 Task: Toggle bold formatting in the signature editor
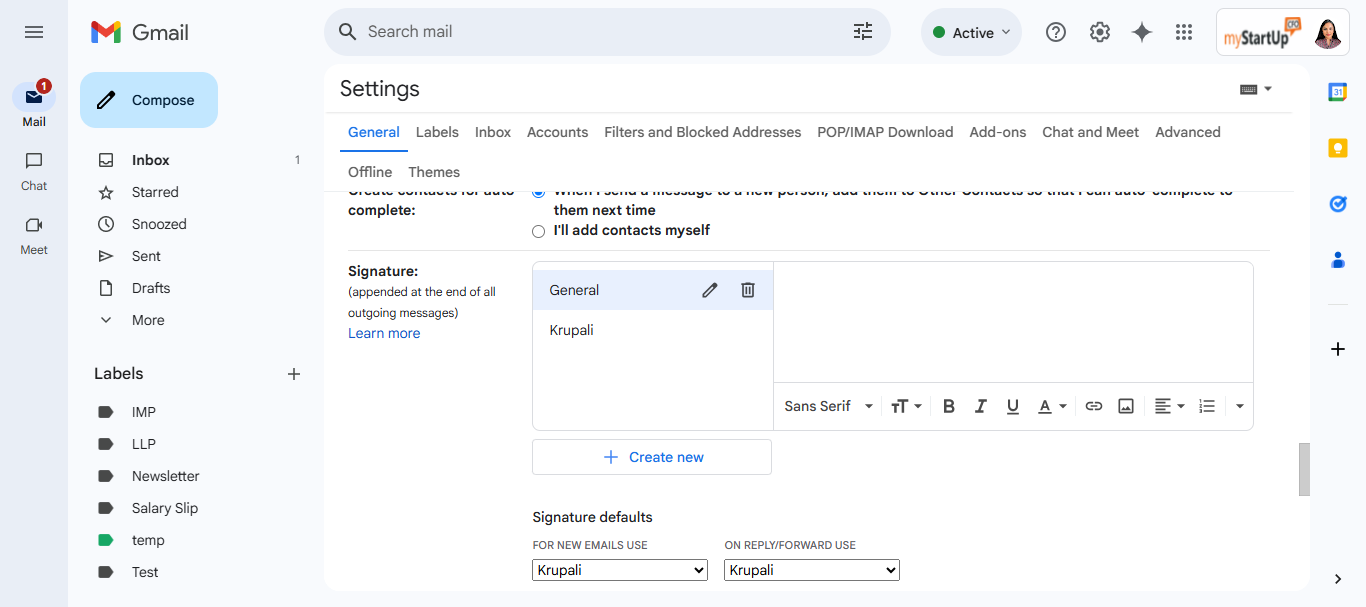[x=949, y=406]
